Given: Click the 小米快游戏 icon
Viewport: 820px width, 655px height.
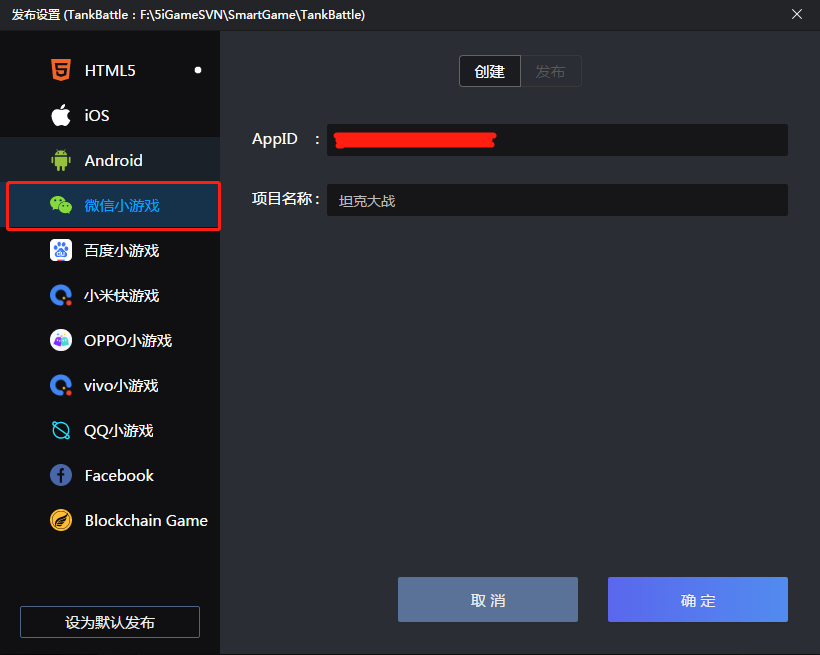Looking at the screenshot, I should click(61, 295).
